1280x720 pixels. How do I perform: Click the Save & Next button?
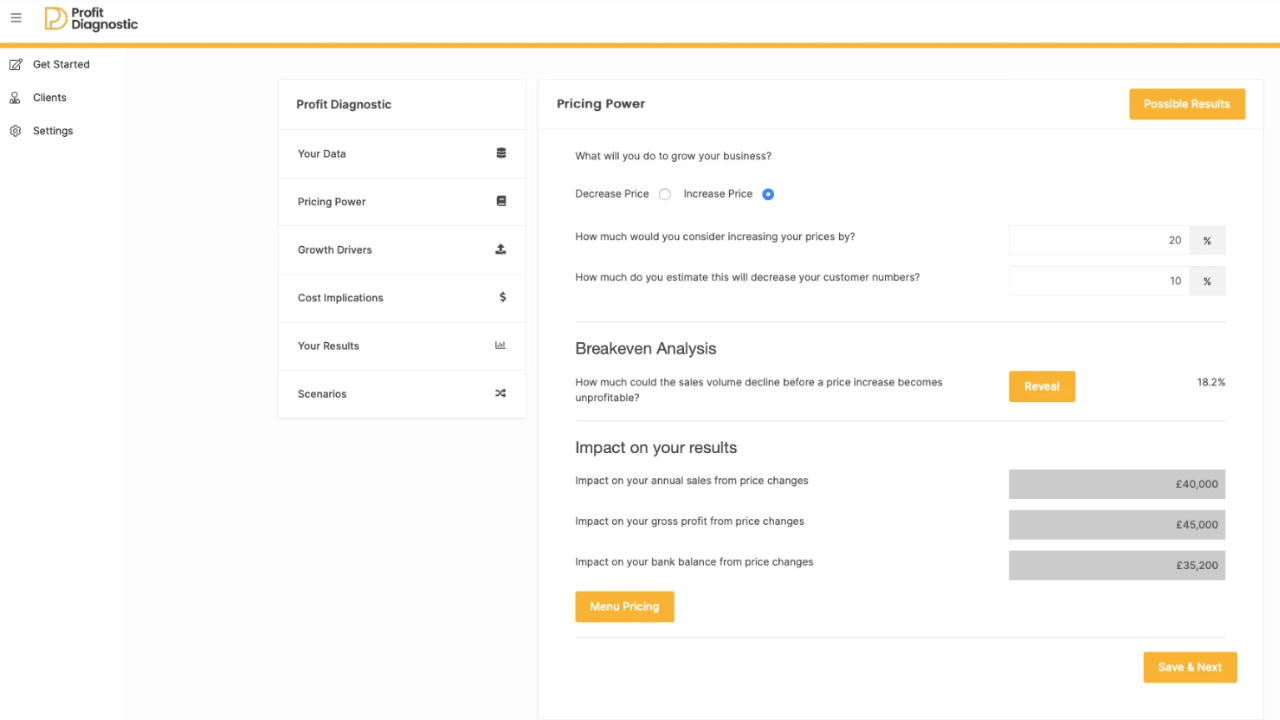point(1190,667)
